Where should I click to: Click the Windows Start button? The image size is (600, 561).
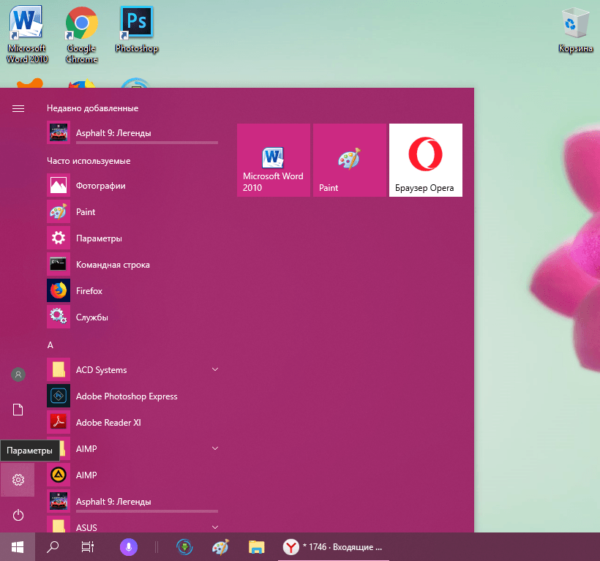(x=18, y=547)
